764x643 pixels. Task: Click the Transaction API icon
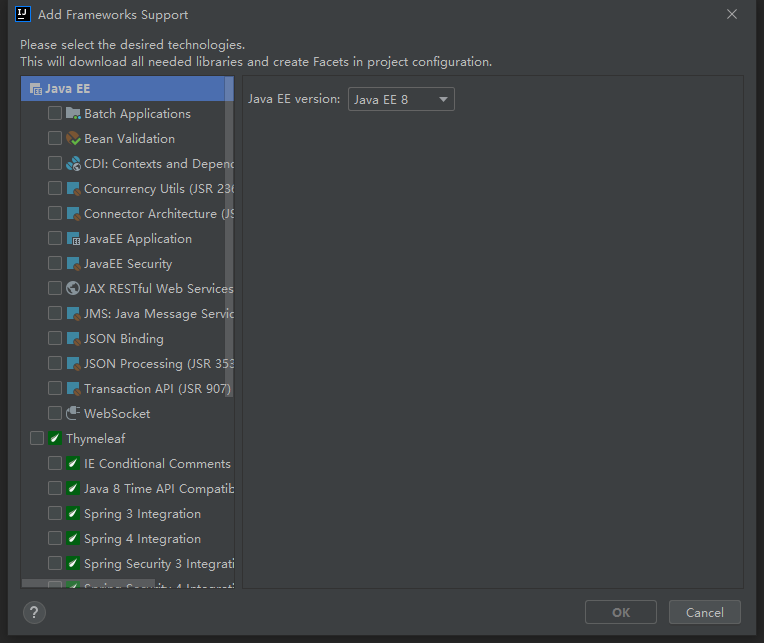point(73,389)
